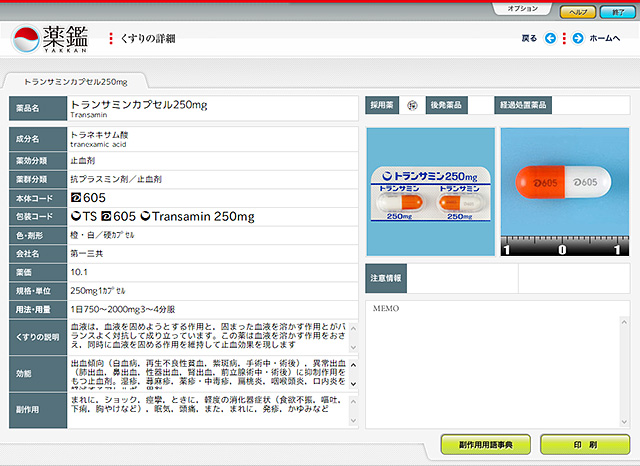Click the ingredient トラネキサム酸 text
640x466 pixels.
tap(99, 135)
